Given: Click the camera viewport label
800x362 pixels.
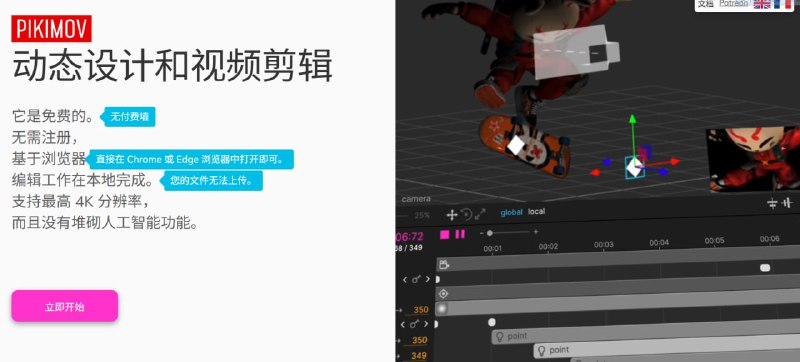Looking at the screenshot, I should coord(416,199).
